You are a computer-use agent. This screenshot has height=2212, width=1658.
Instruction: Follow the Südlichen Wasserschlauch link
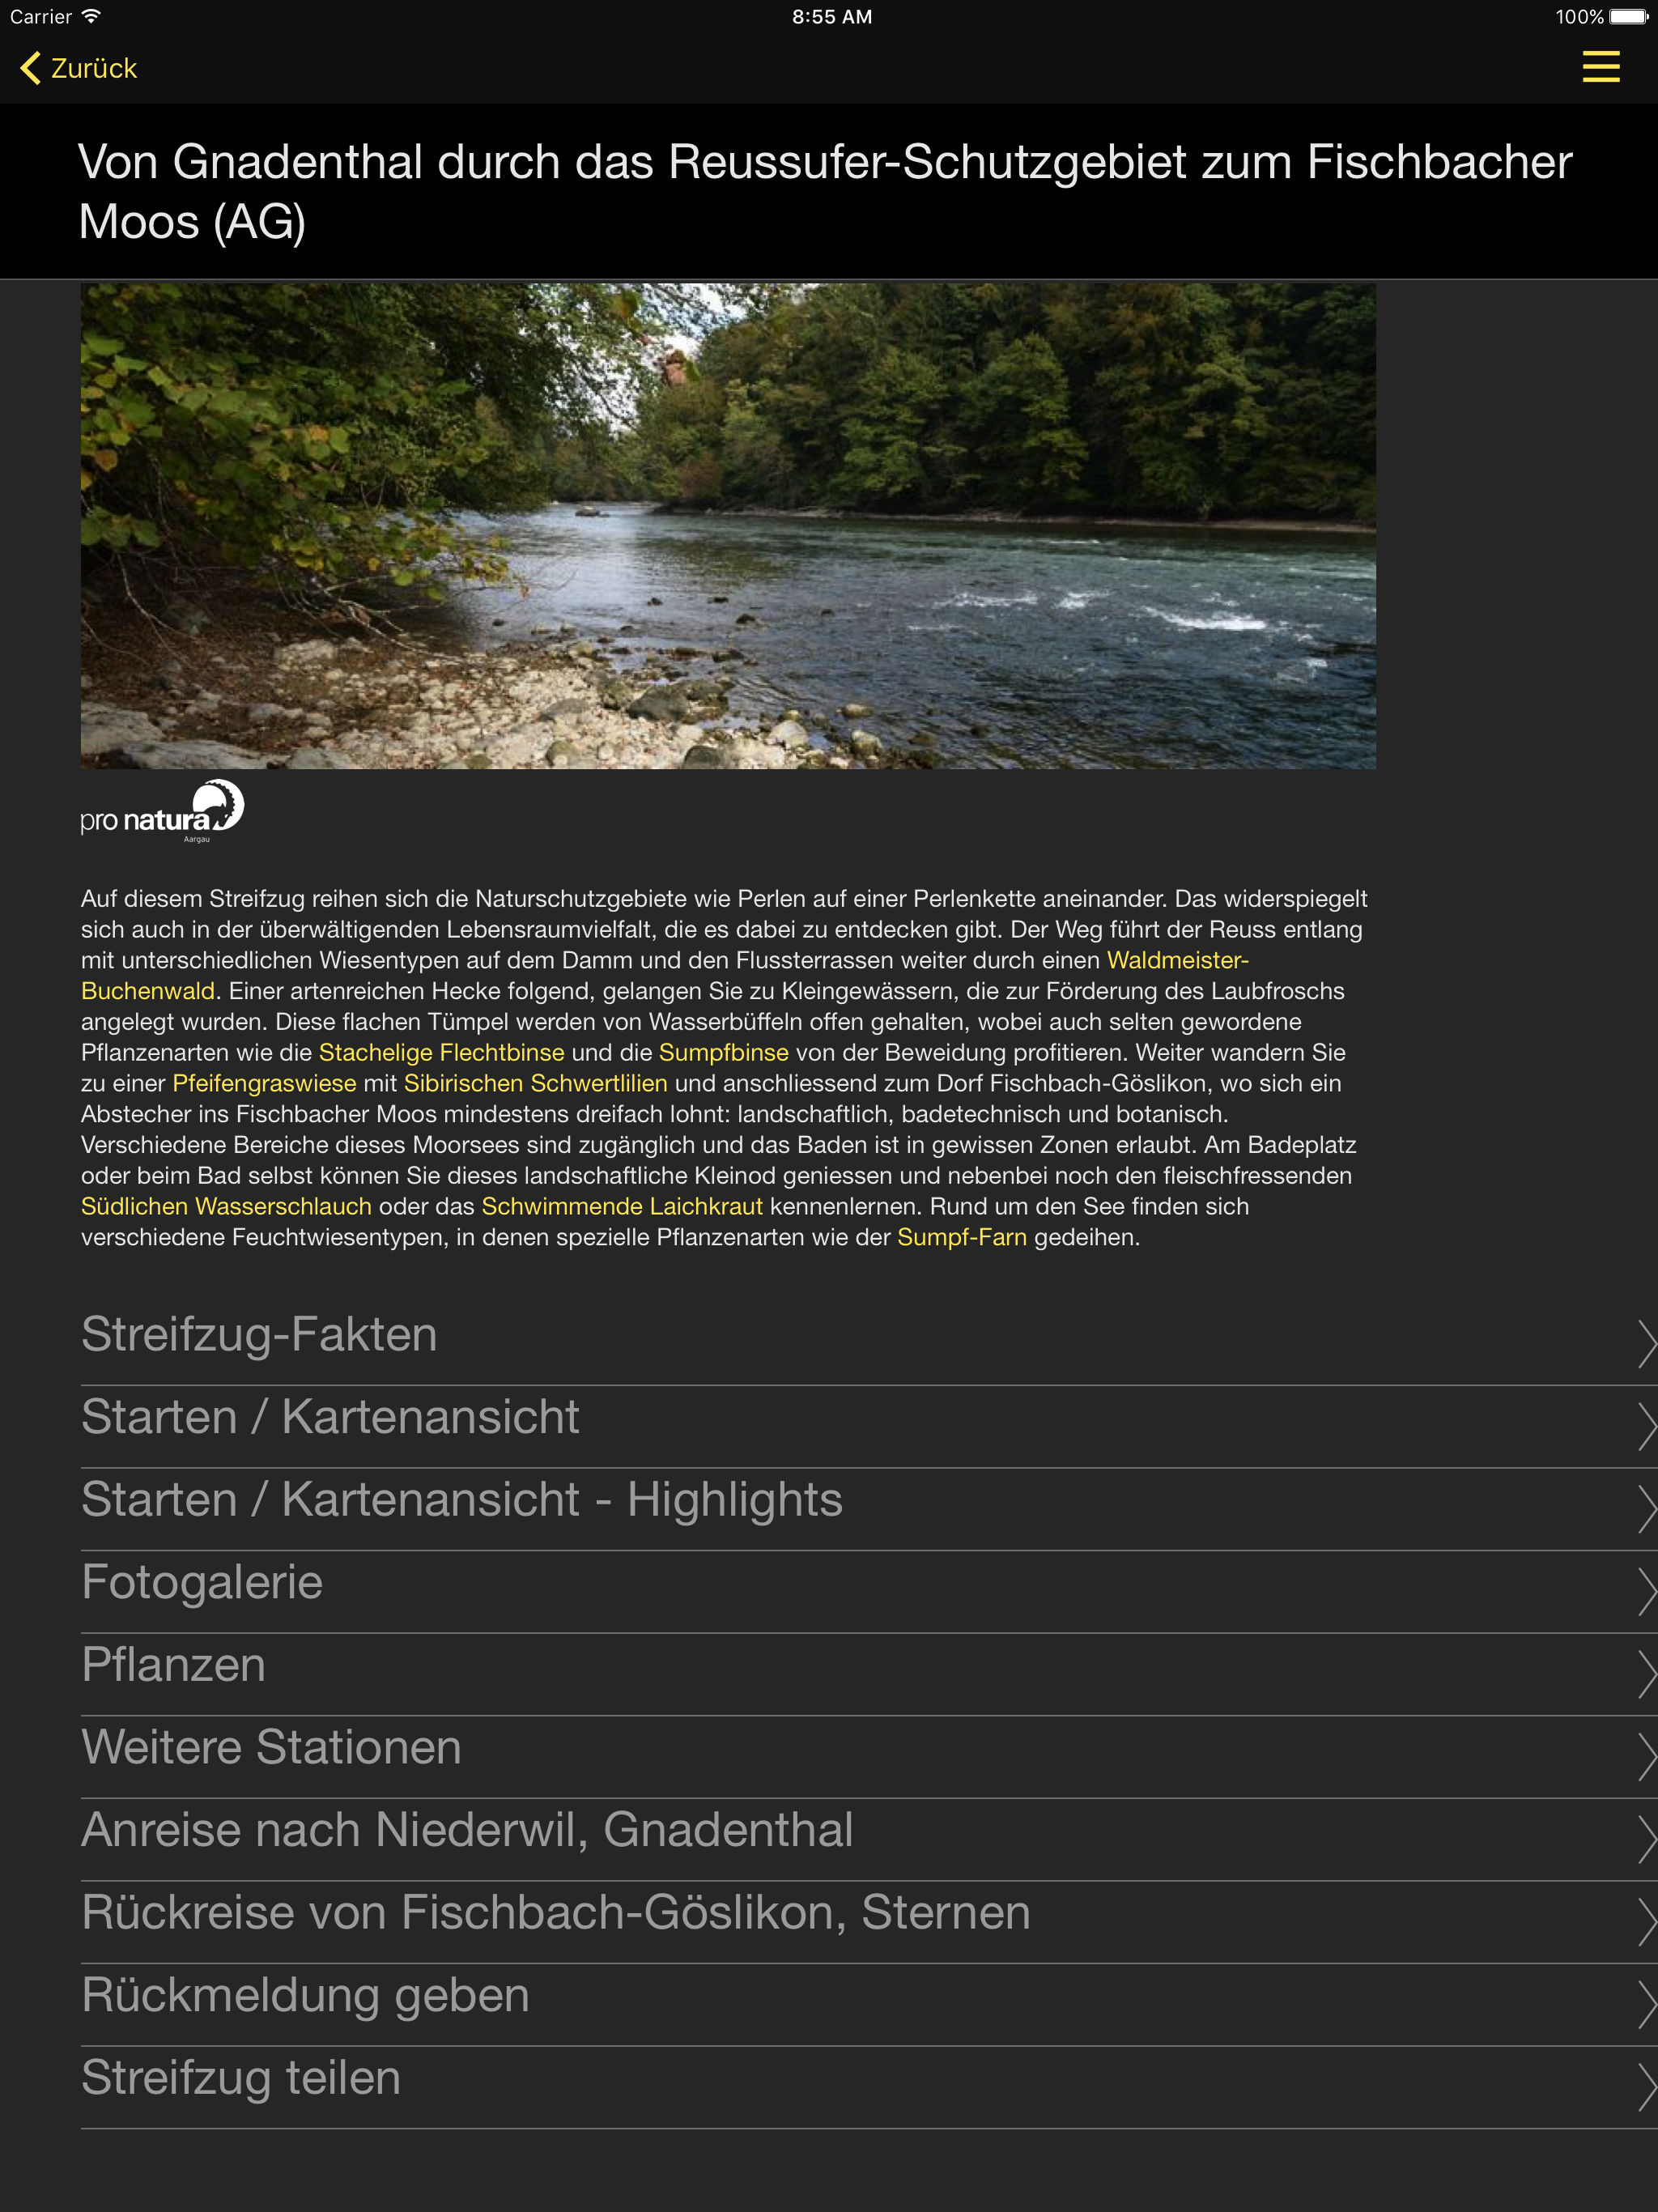pos(226,1206)
